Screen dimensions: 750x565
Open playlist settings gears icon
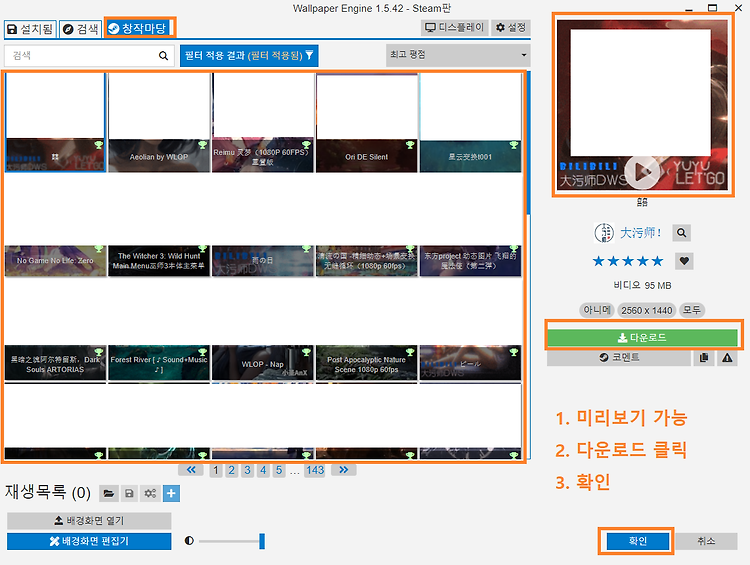[x=150, y=493]
